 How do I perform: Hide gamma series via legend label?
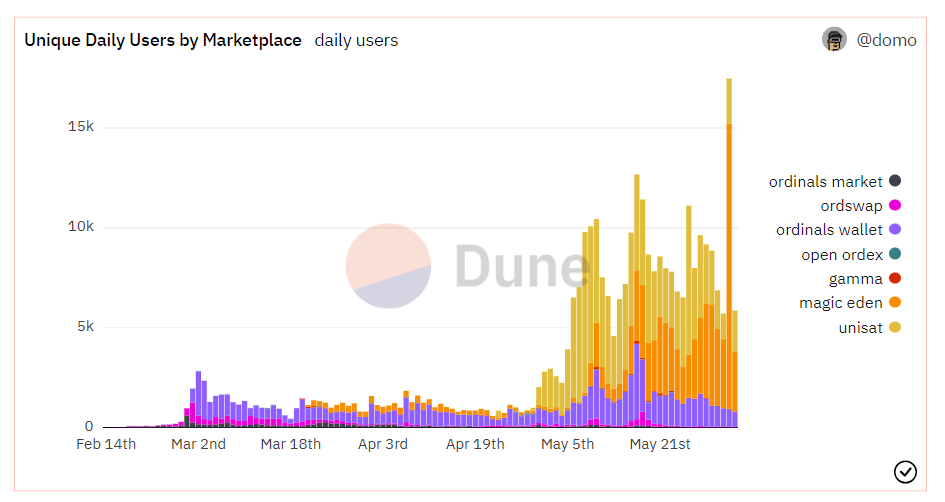pyautogui.click(x=855, y=278)
